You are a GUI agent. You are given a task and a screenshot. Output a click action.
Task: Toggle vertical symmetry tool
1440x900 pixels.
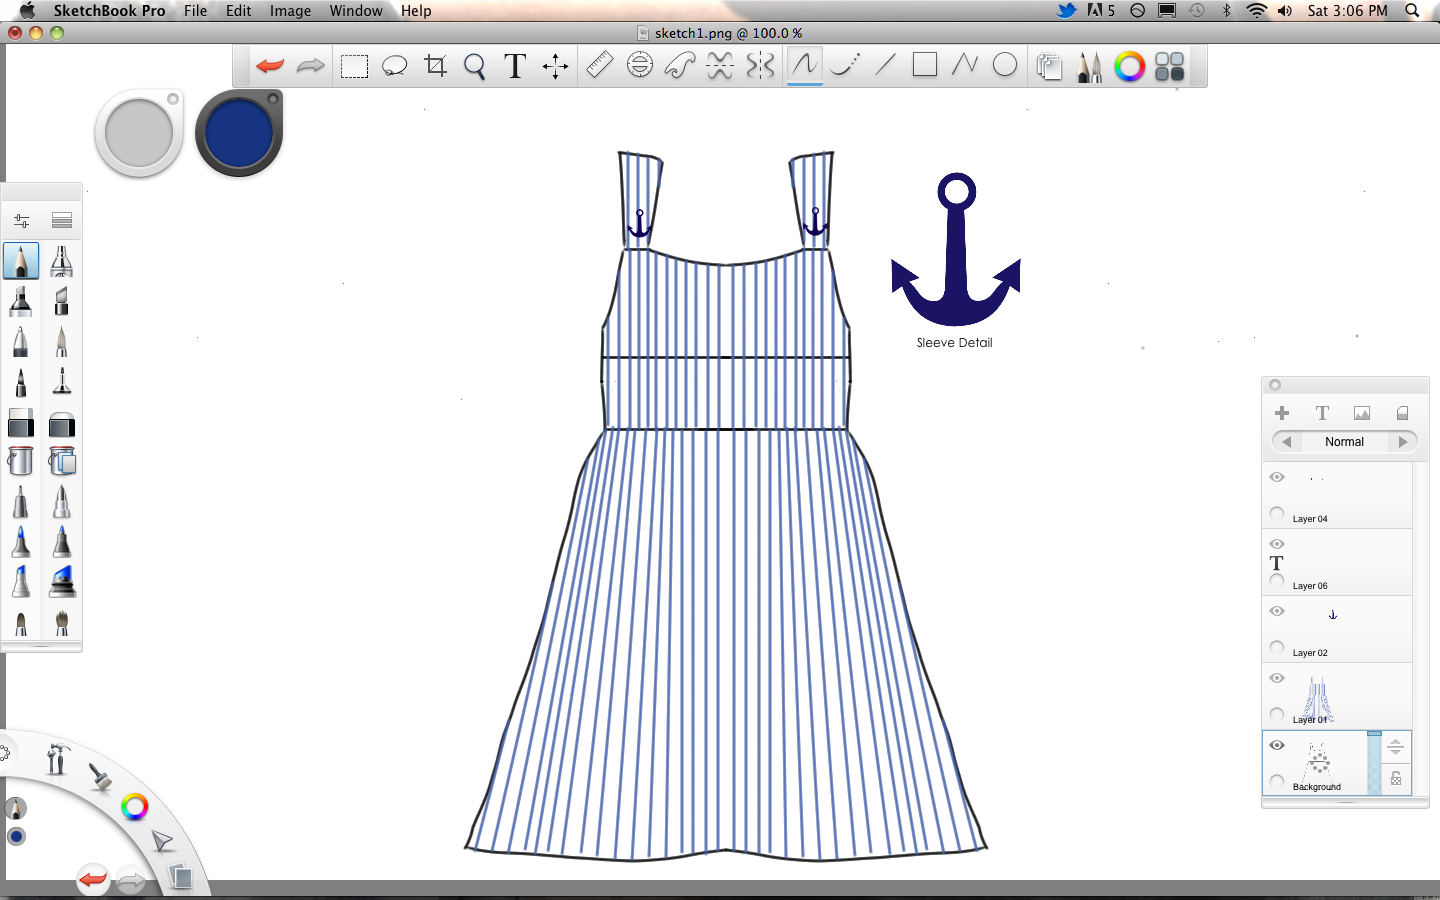760,66
